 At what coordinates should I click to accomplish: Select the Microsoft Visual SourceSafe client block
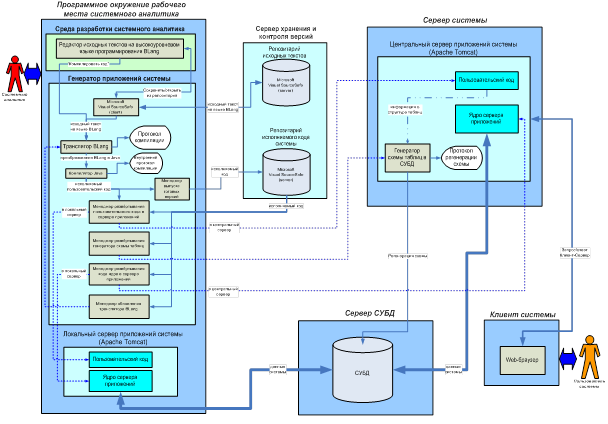tap(115, 106)
